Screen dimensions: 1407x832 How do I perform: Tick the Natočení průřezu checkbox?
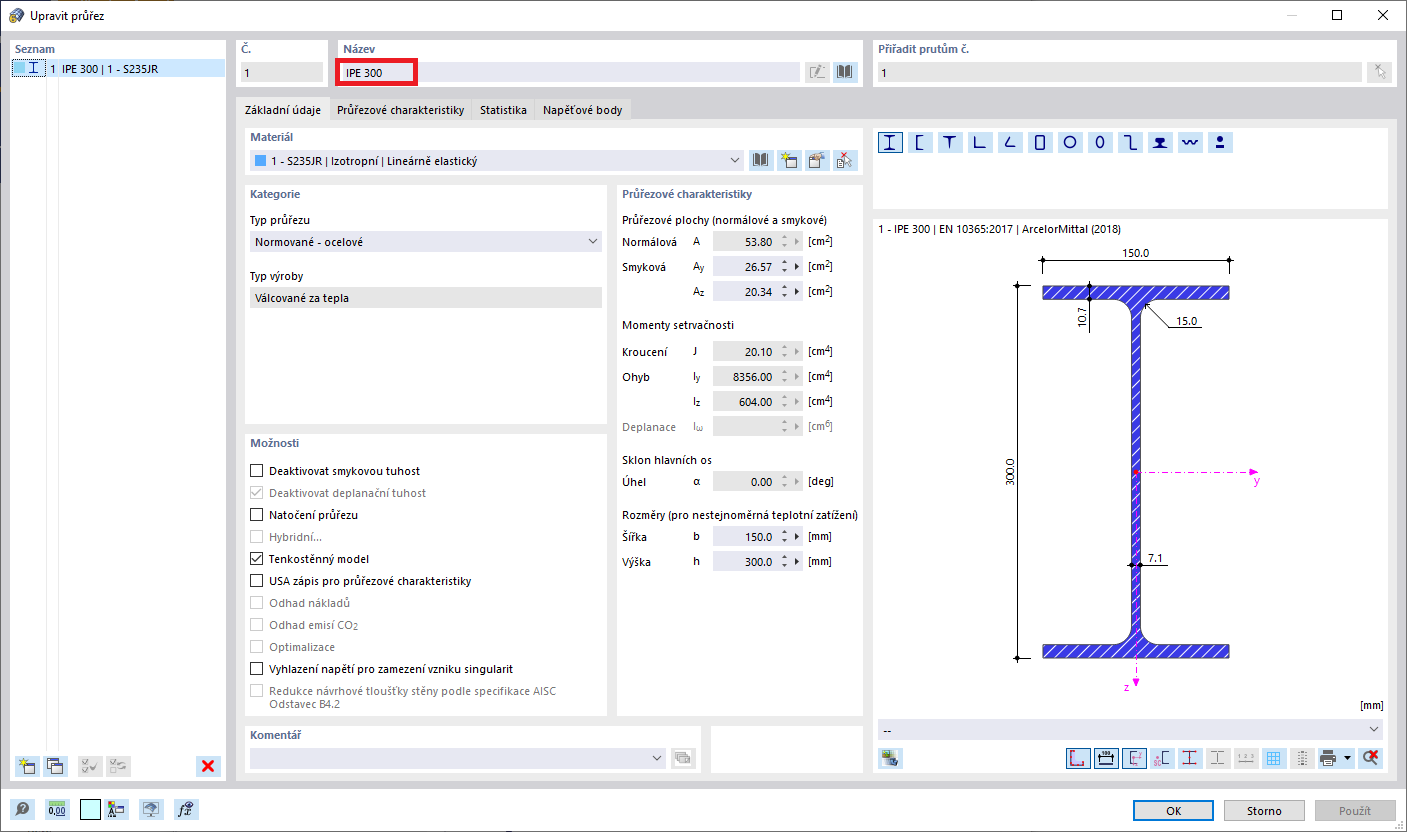[x=257, y=515]
